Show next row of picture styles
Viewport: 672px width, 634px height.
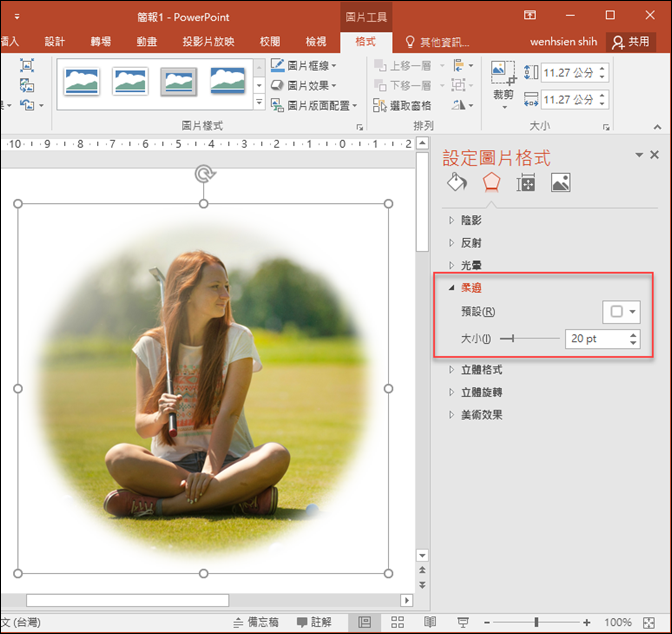(x=259, y=85)
